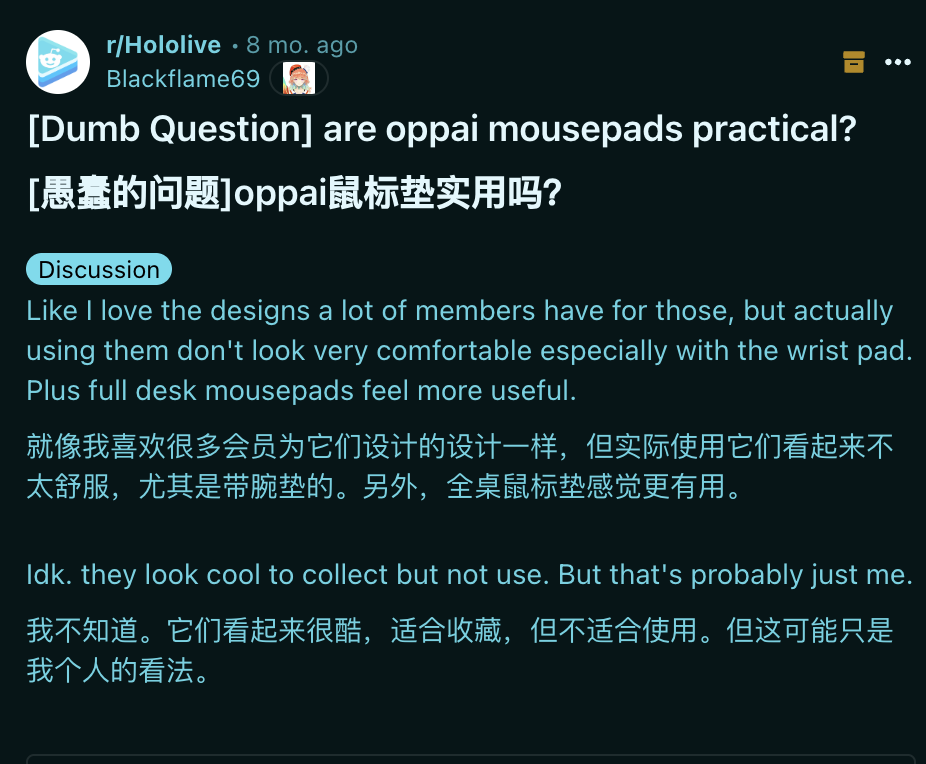Click the translated Chinese post title
Viewport: 926px width, 764px height.
pos(294,192)
